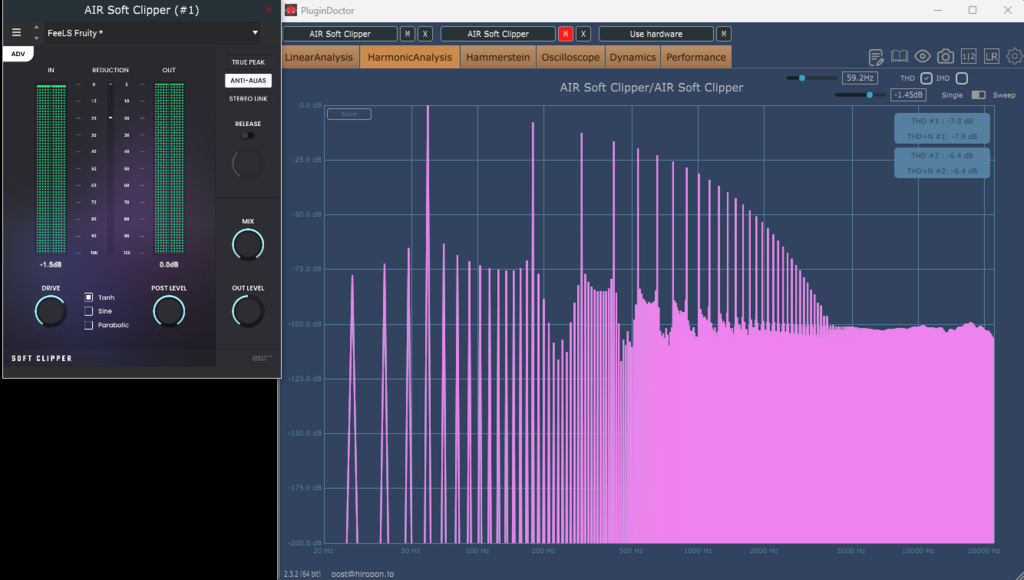
Task: Click the Out Level knob
Action: pos(248,312)
